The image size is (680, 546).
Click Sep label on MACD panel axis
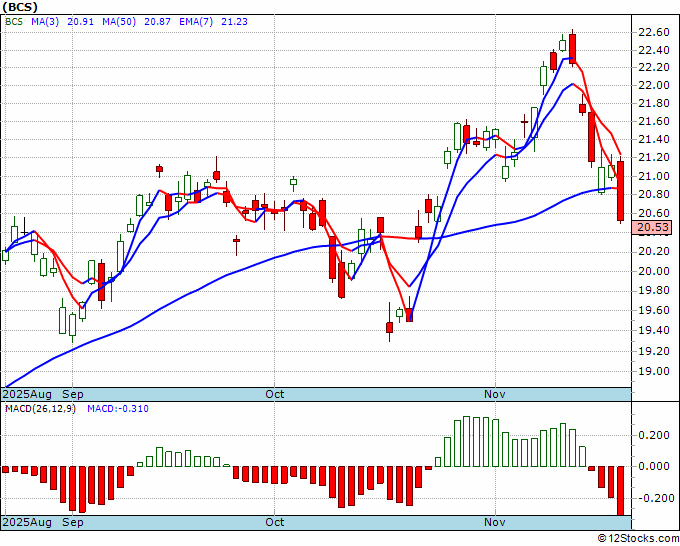pyautogui.click(x=72, y=522)
